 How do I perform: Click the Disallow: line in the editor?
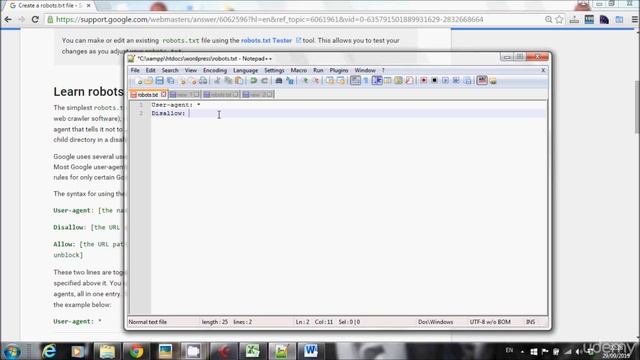coord(168,113)
